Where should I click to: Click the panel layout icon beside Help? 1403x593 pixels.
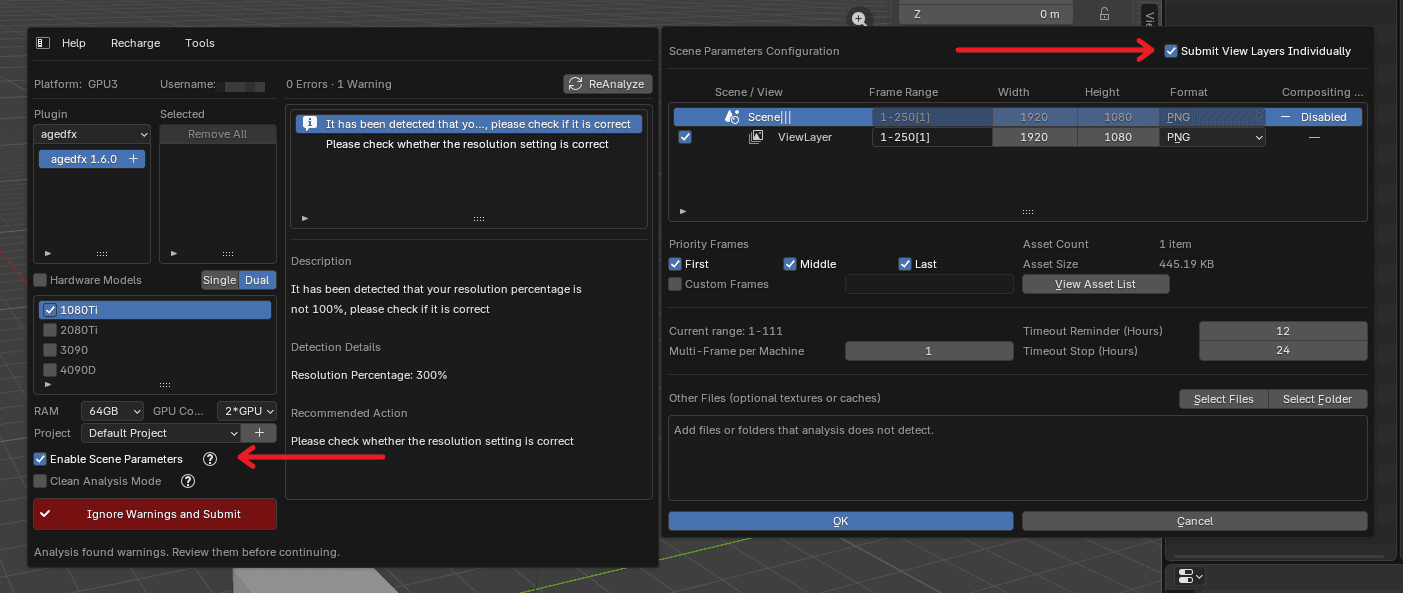pos(43,43)
